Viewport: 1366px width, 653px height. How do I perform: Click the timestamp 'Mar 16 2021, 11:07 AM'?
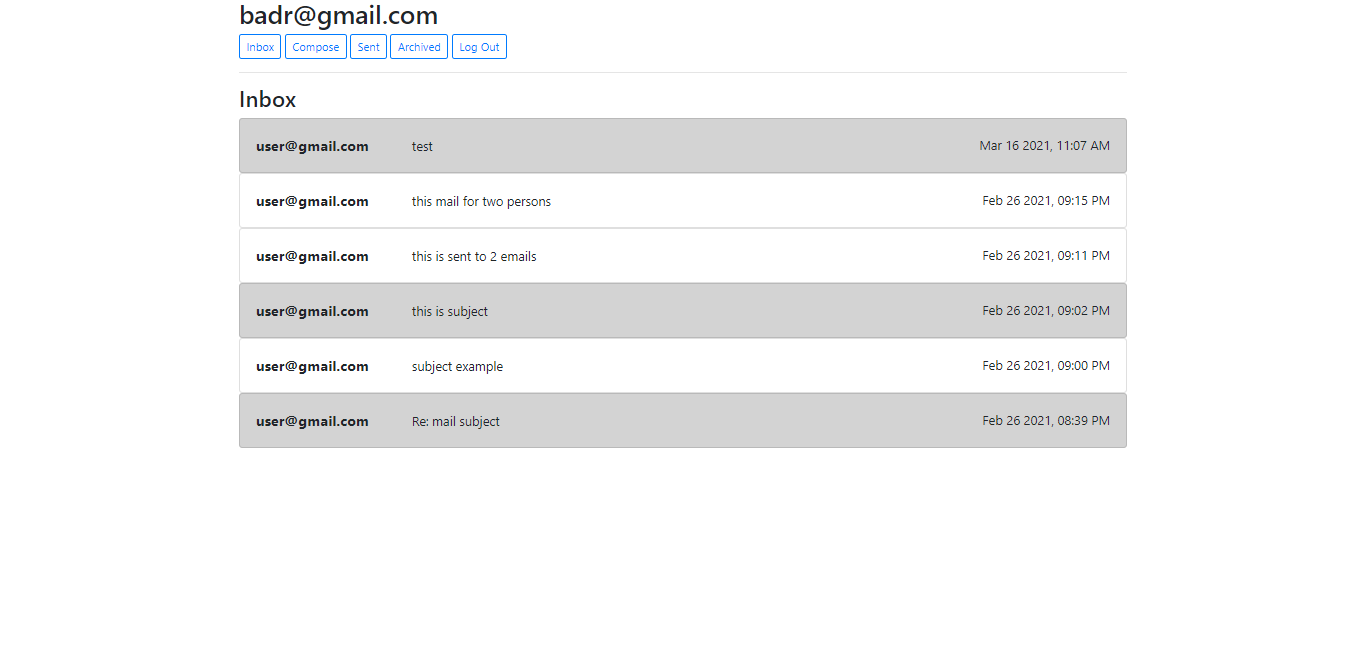coord(1044,145)
